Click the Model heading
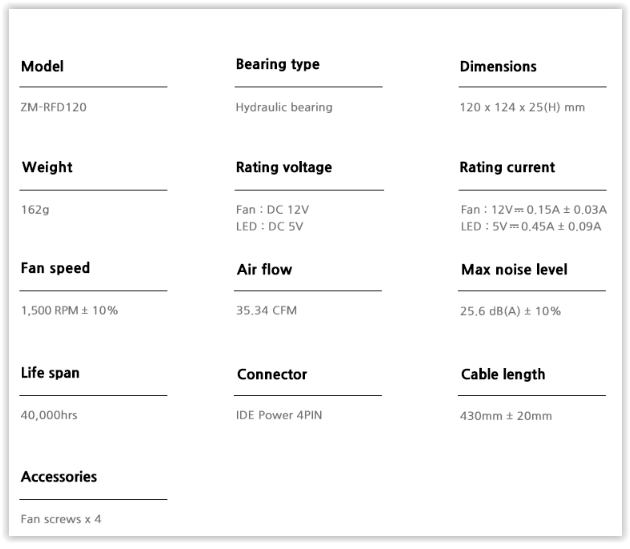 (x=42, y=67)
